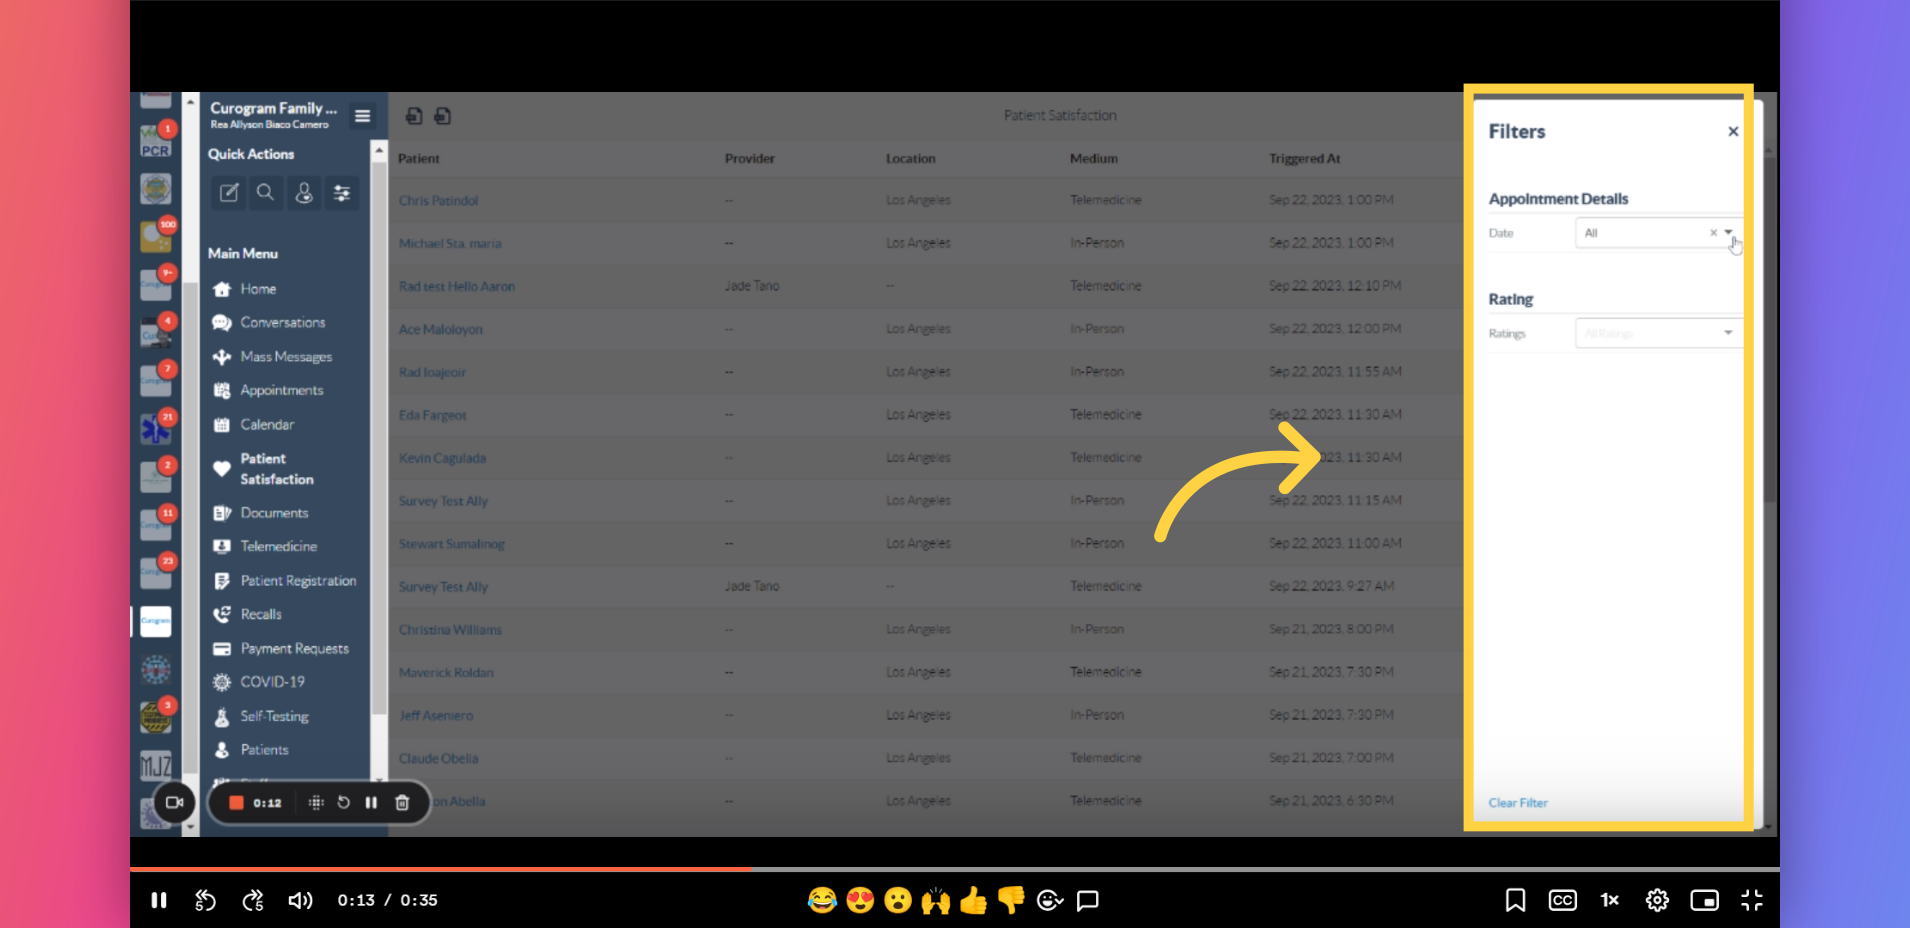Open the video settings gear
The width and height of the screenshot is (1910, 928).
coord(1657,901)
